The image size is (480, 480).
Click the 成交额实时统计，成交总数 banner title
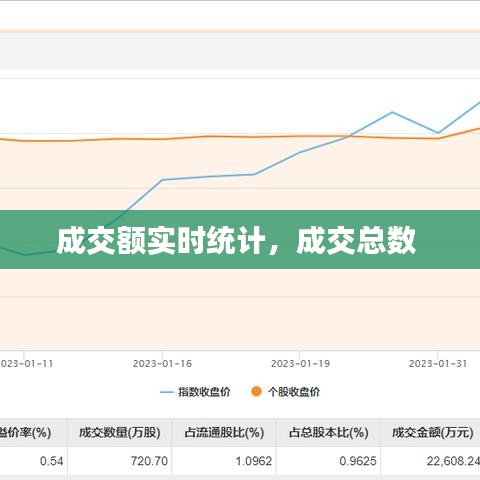[236, 240]
